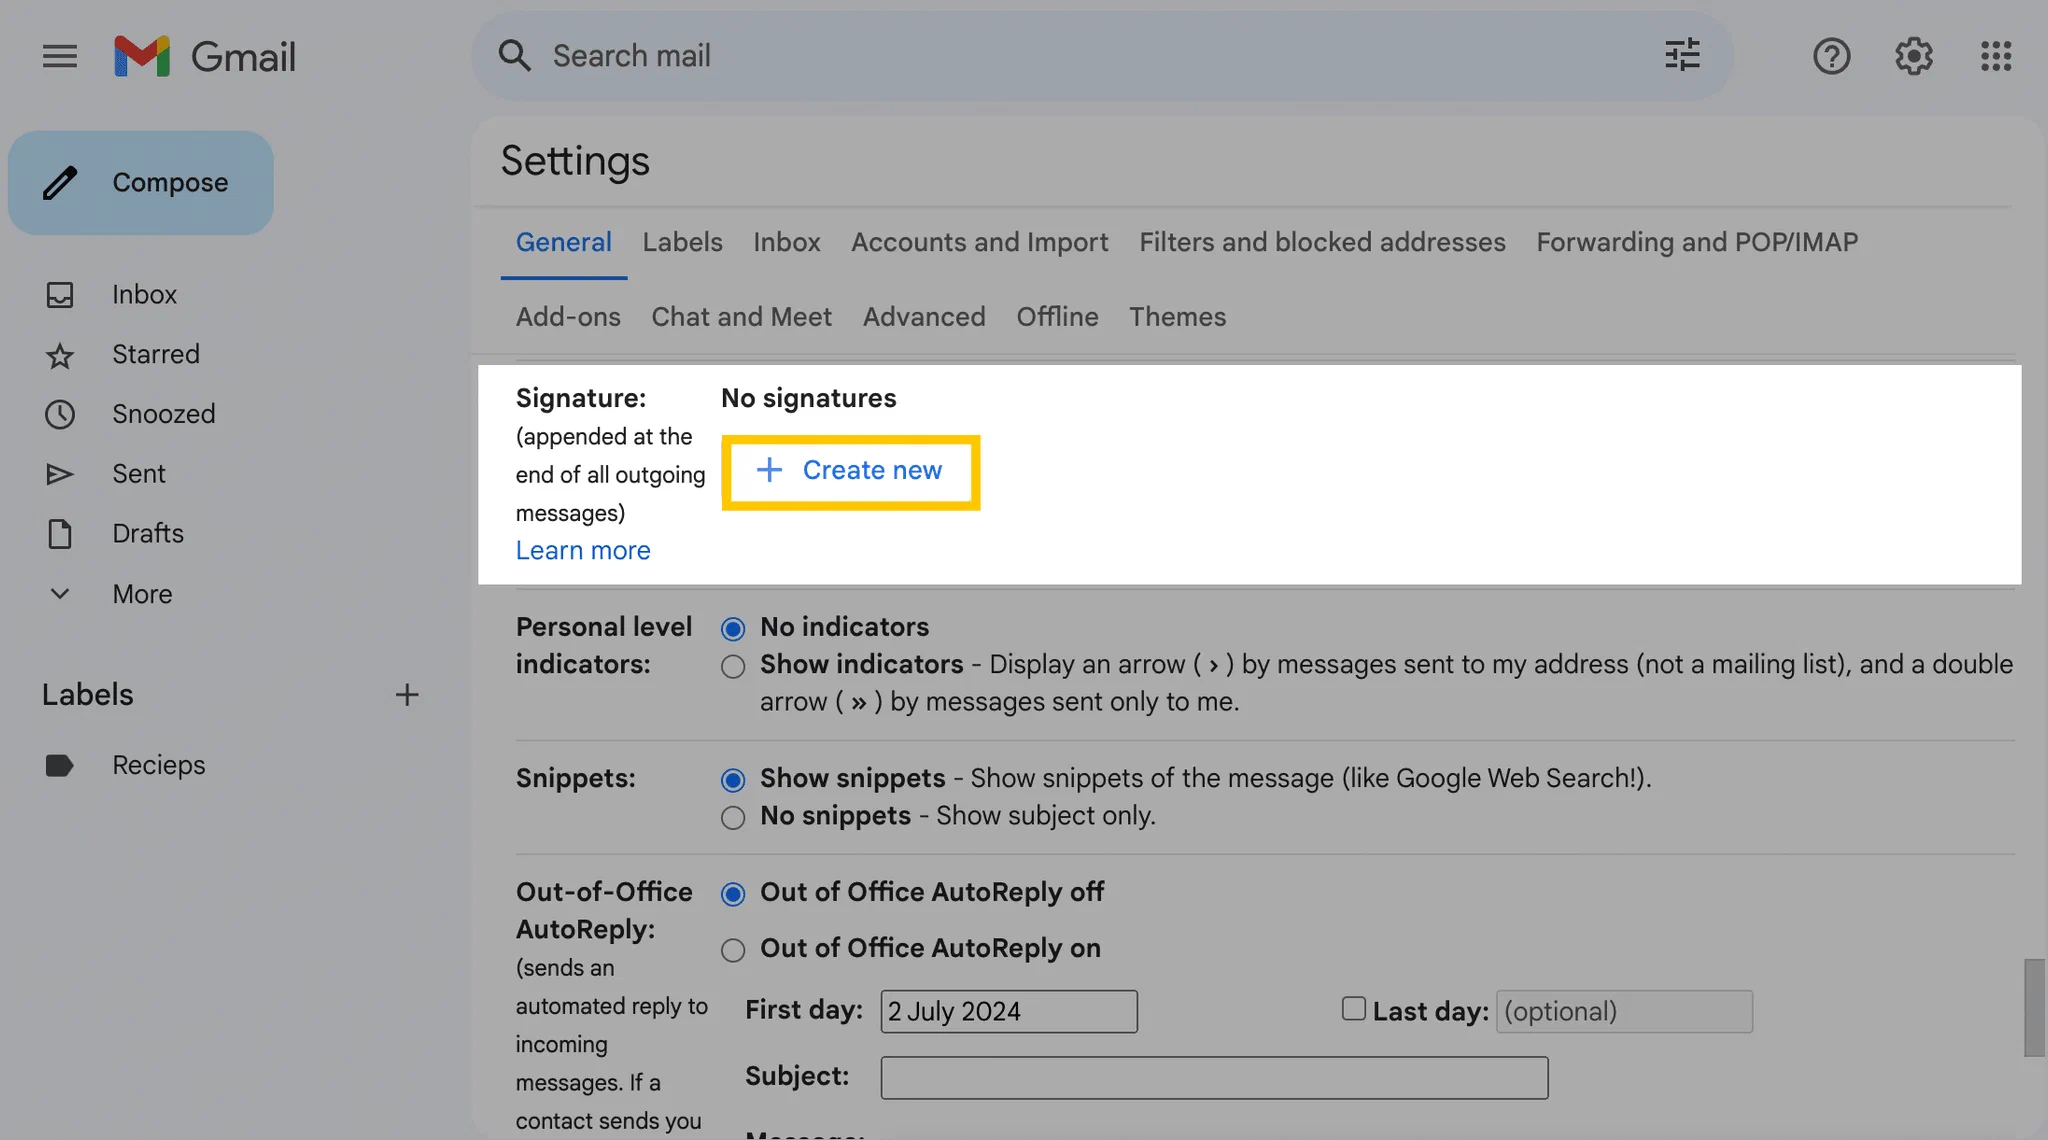The width and height of the screenshot is (2048, 1140).
Task: Open Snoozed messages
Action: click(164, 414)
